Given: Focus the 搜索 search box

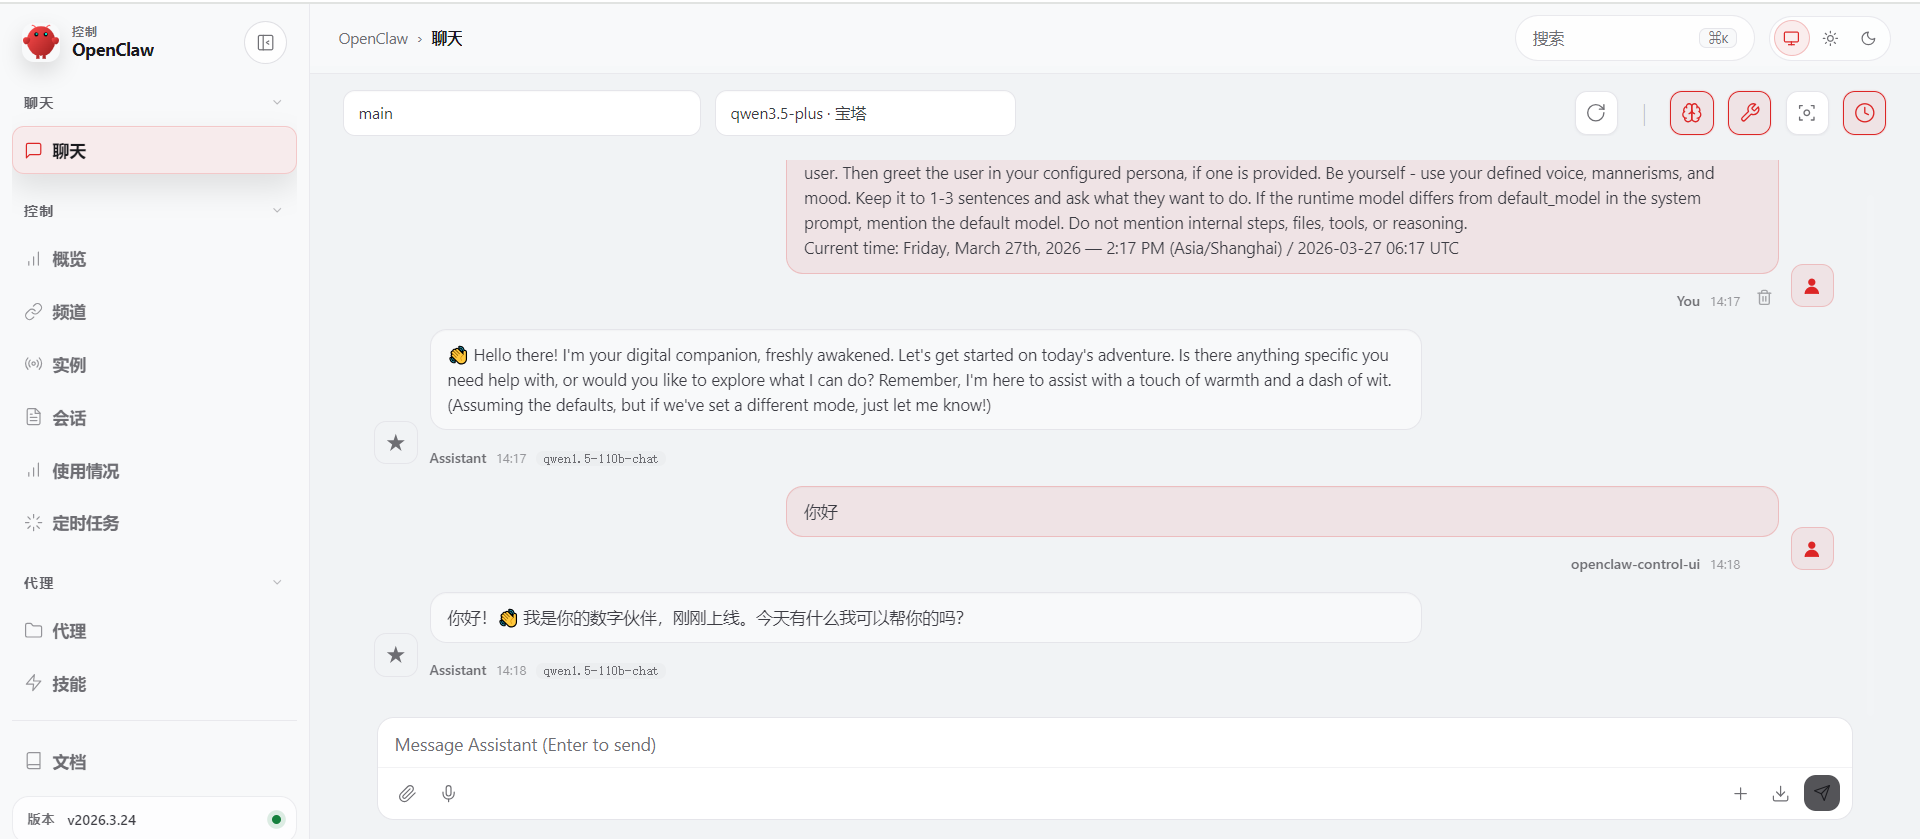Looking at the screenshot, I should 1634,38.
